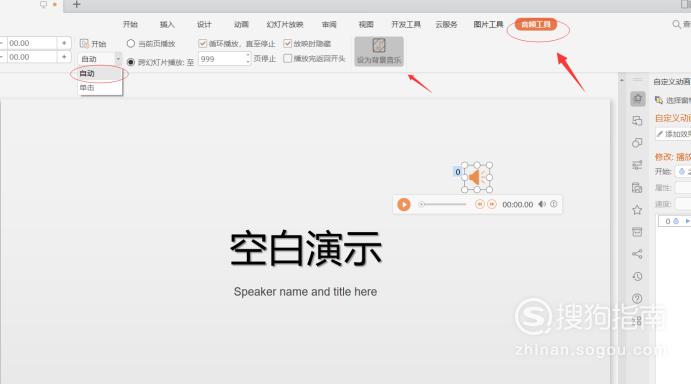Viewport: 691px width, 384px height.
Task: Open the history clock sidebar icon
Action: click(637, 276)
